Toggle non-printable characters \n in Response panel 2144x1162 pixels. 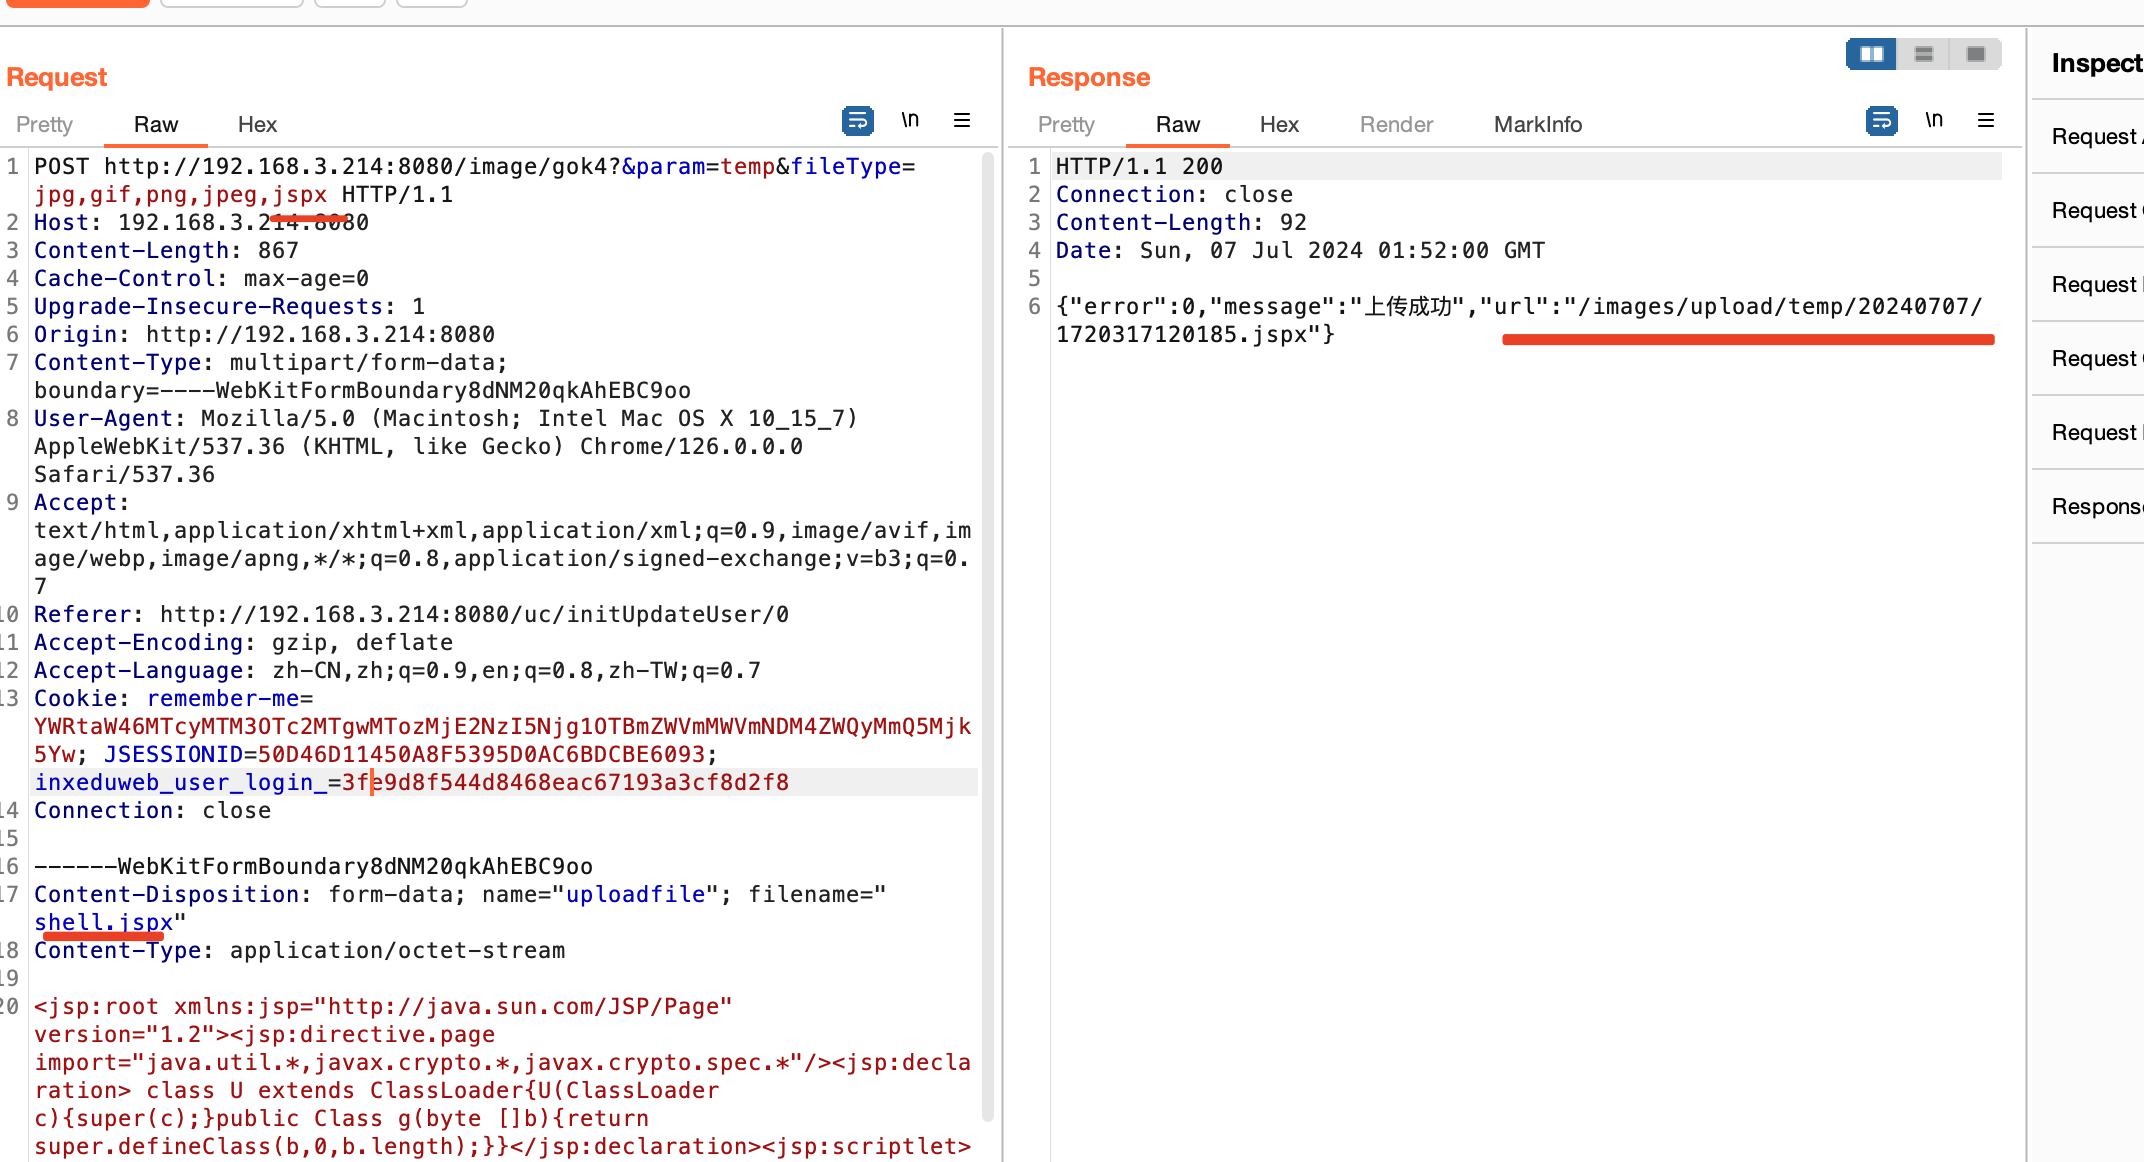tap(1934, 121)
